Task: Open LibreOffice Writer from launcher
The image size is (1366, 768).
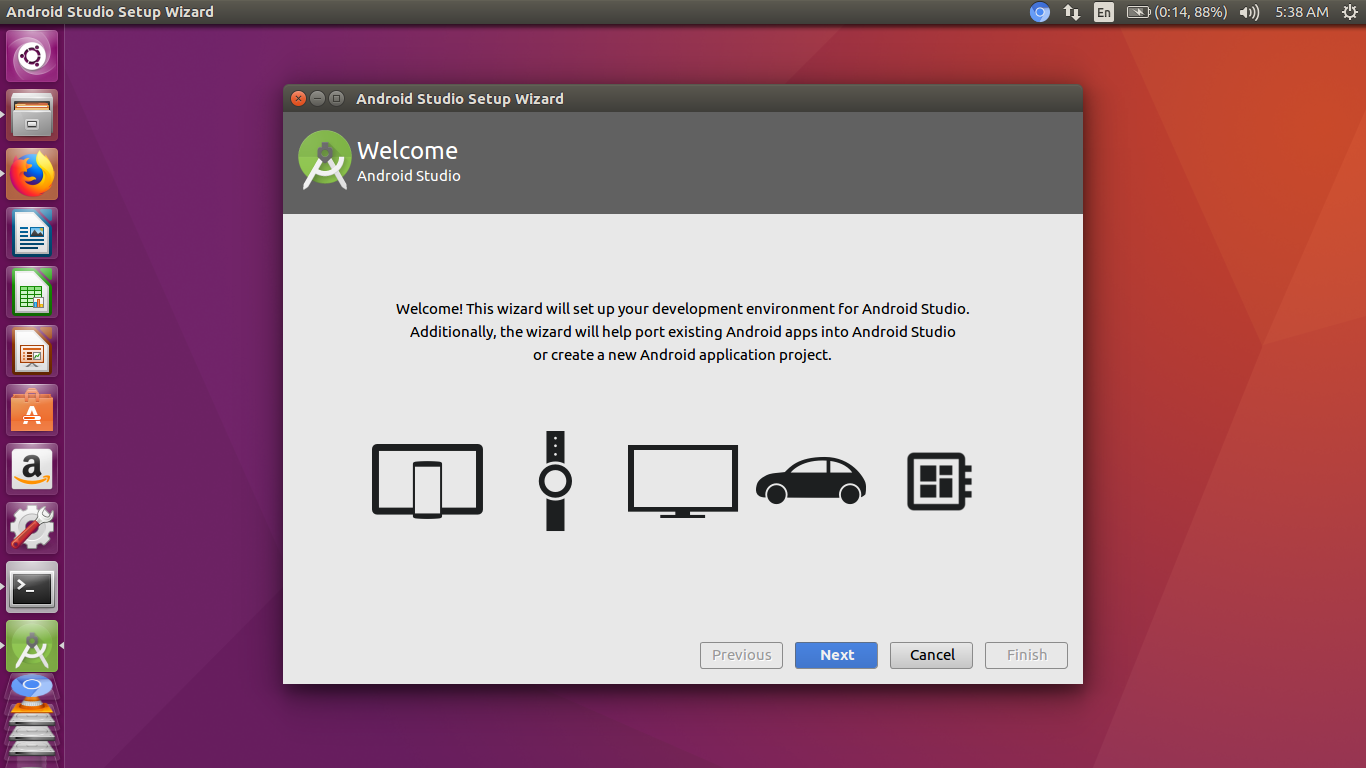Action: pos(32,233)
